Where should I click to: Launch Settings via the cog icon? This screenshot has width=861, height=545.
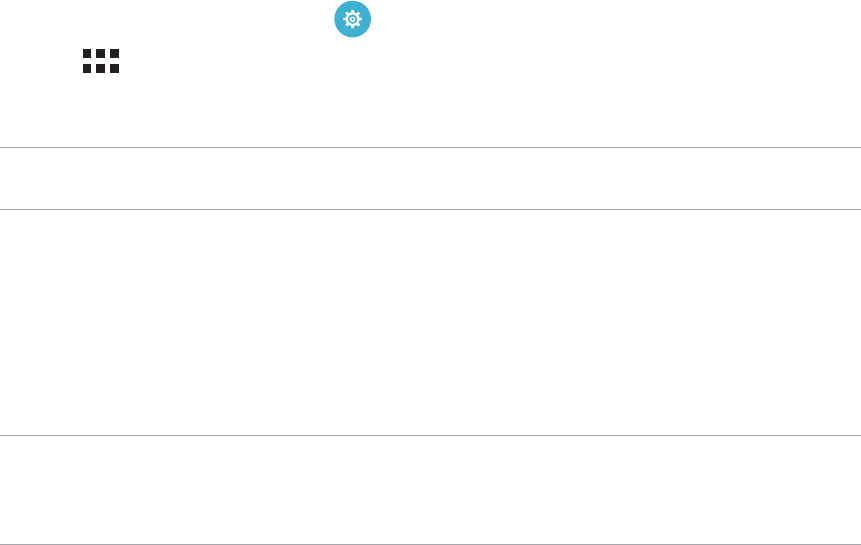tap(352, 19)
